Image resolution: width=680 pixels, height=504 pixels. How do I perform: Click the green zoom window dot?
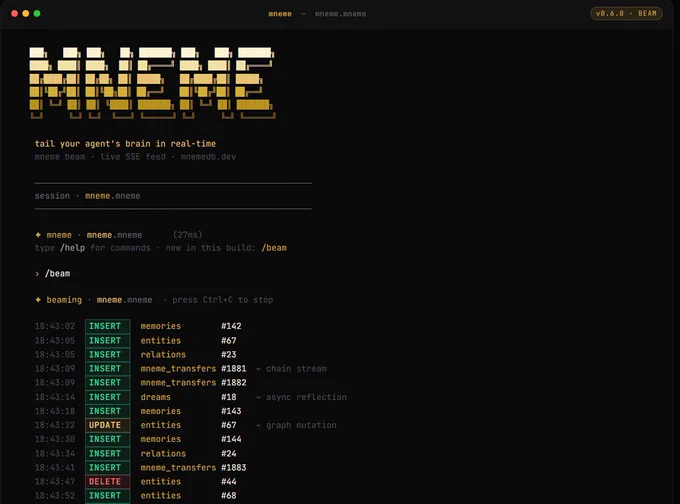(37, 13)
